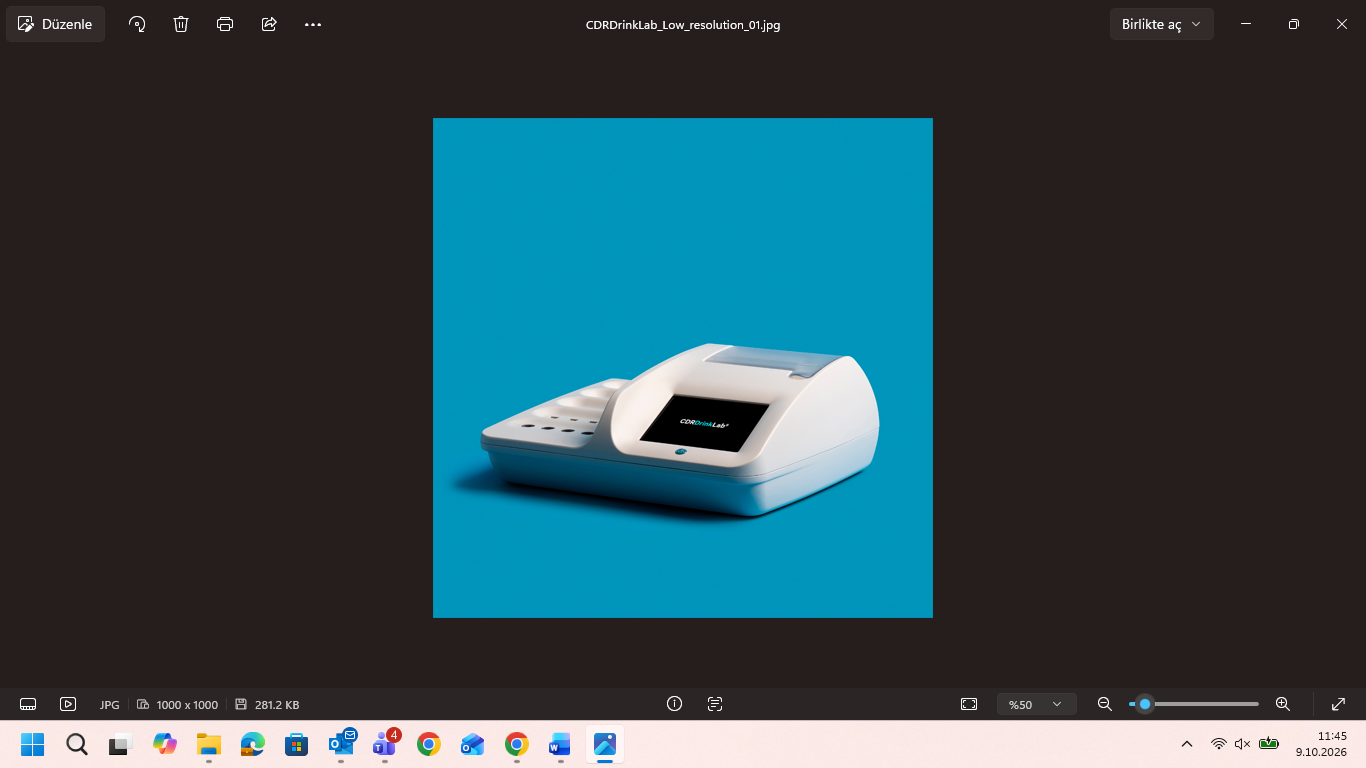1366x768 pixels.
Task: Print the image via the printer icon
Action: [225, 24]
